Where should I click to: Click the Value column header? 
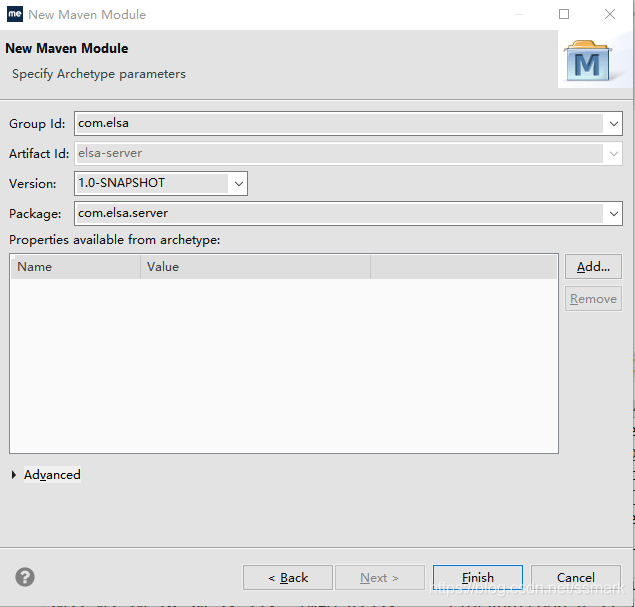[x=255, y=267]
